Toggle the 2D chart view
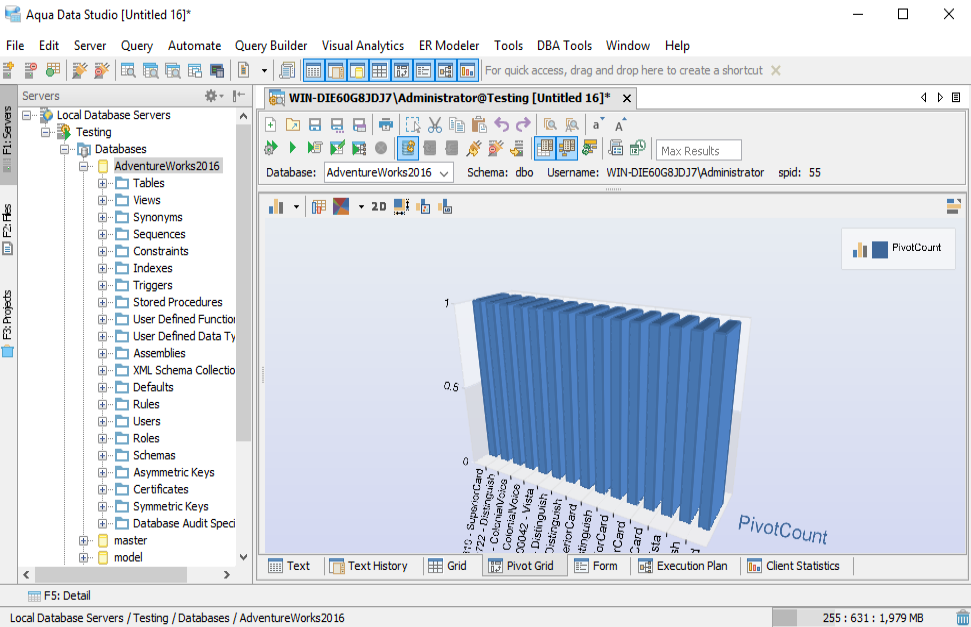Viewport: 971px width, 627px height. click(x=378, y=207)
